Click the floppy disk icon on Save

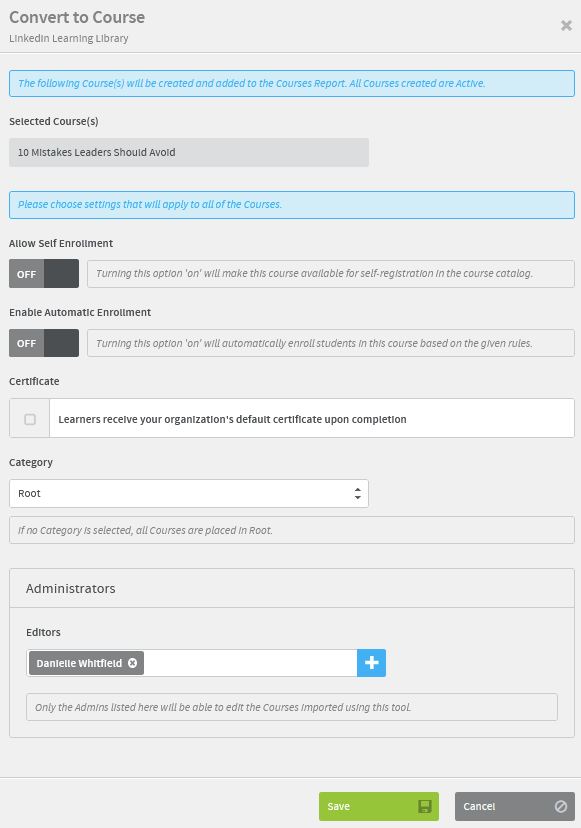425,806
